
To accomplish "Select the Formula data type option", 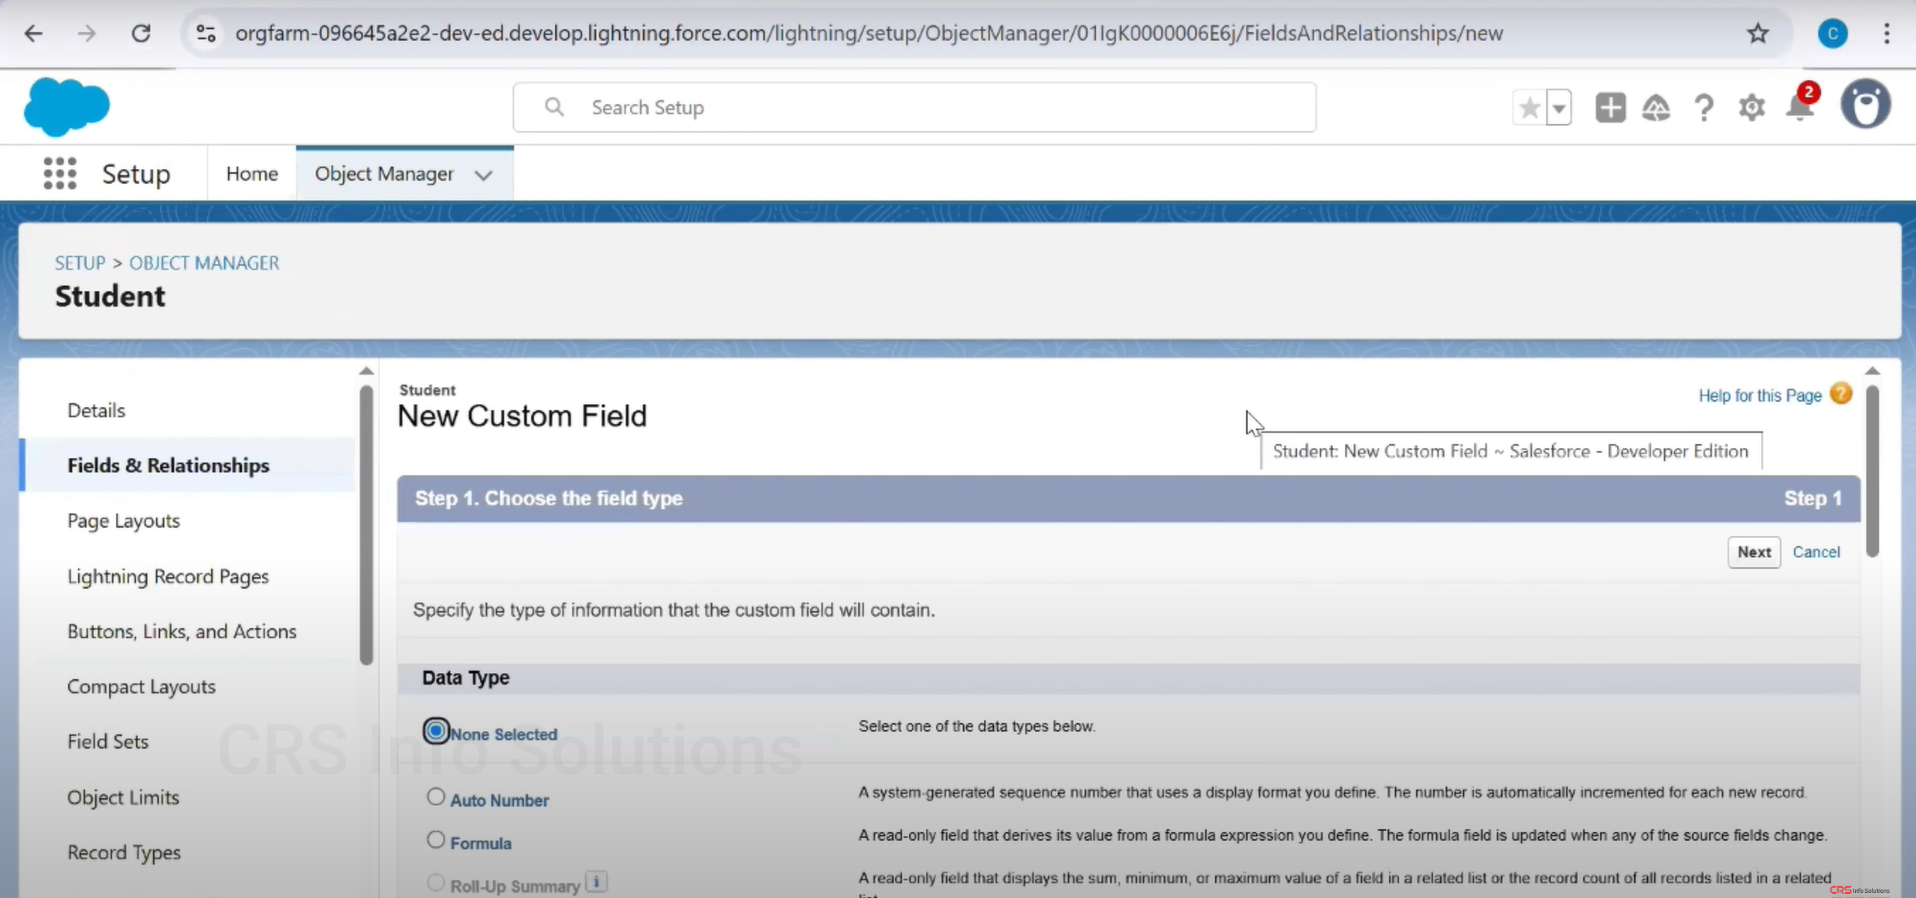I will (x=436, y=840).
